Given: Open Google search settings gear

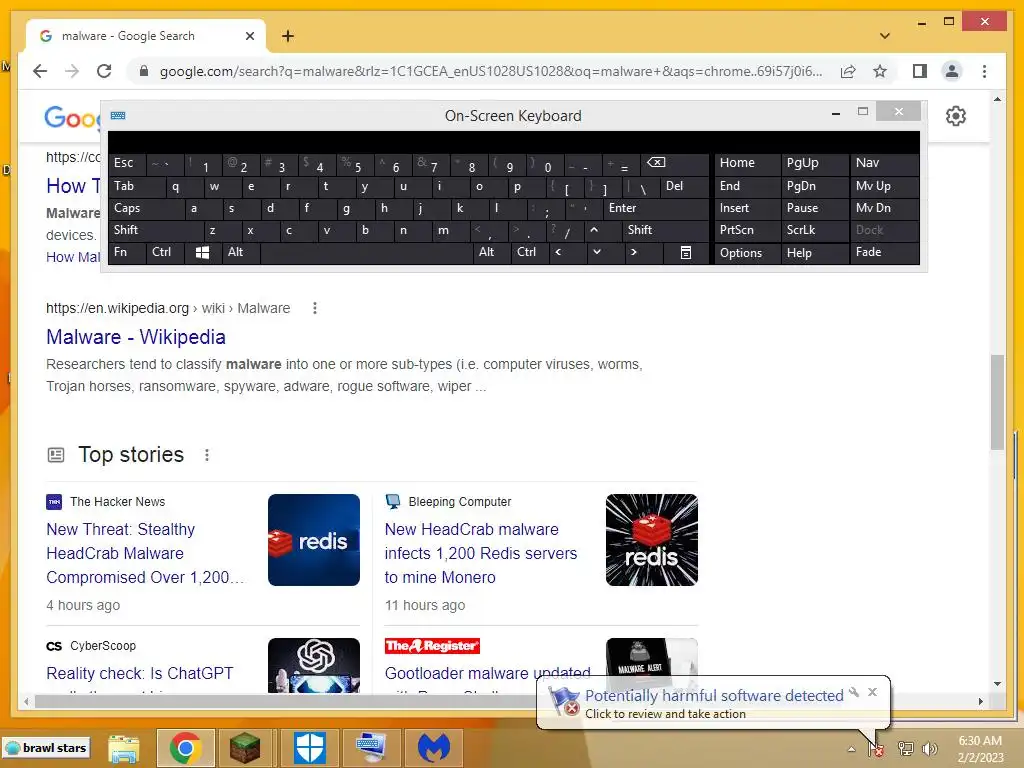Looking at the screenshot, I should 955,116.
